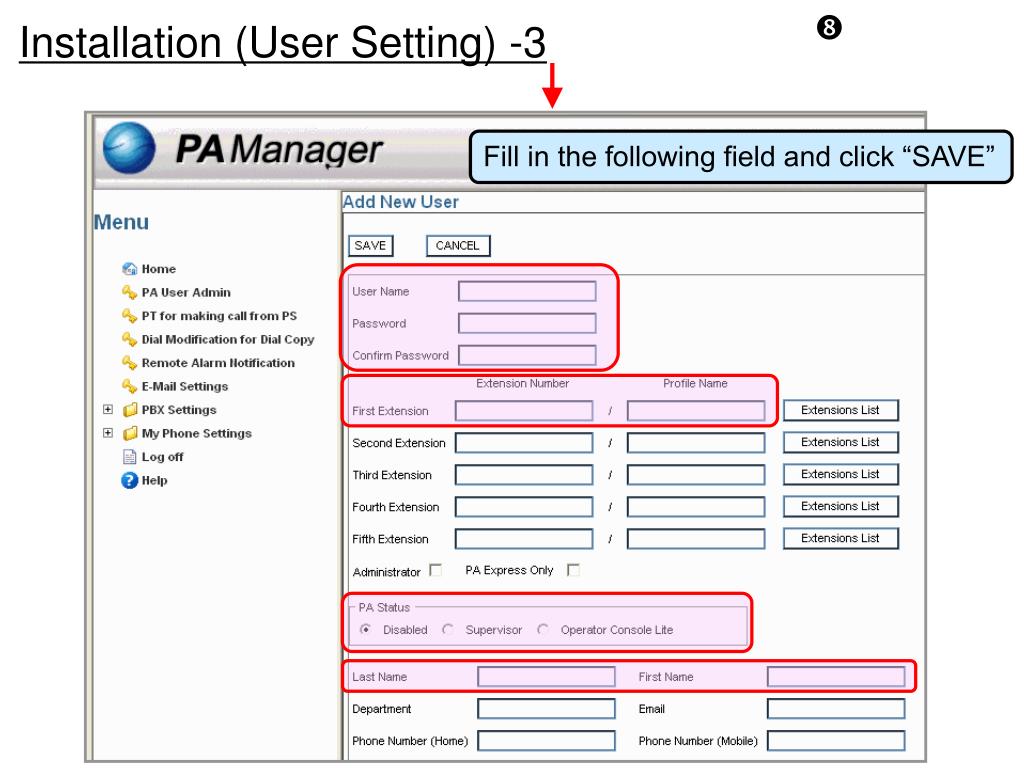The image size is (1024, 768).
Task: Focus Phone Number (Mobile) field
Action: (836, 741)
